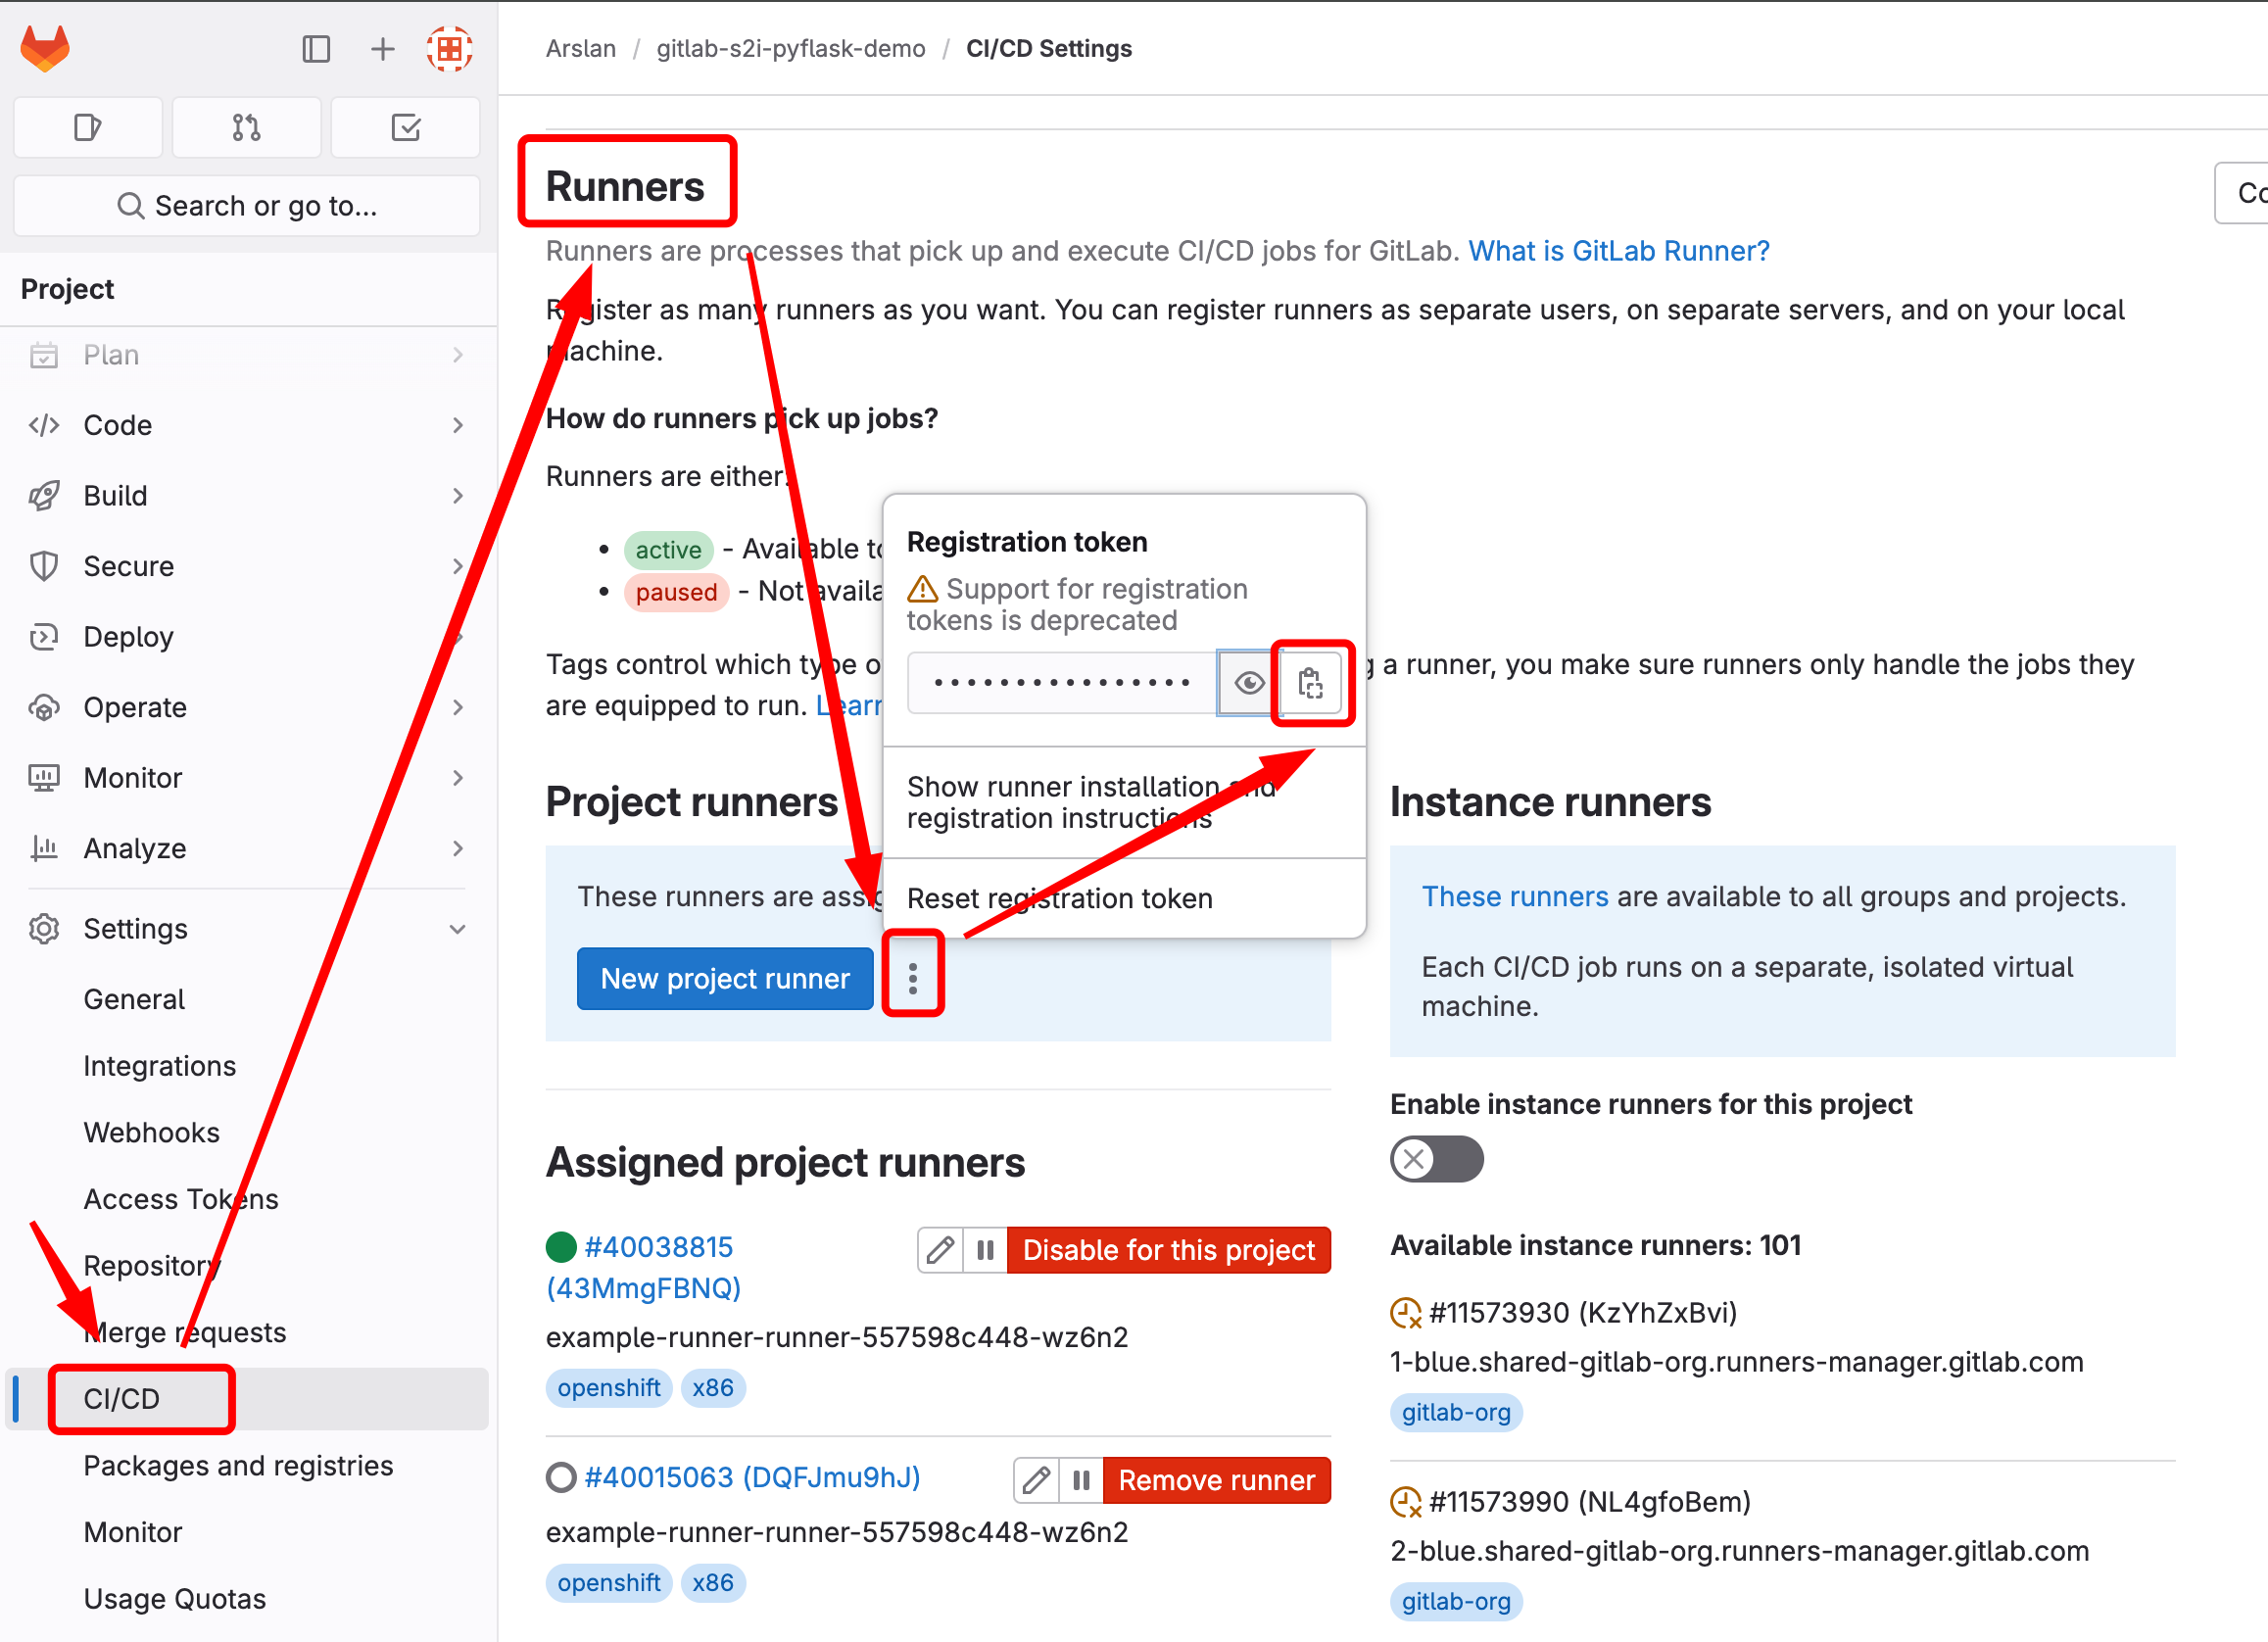Click the Analyze chart icon
2268x1642 pixels.
pos(44,848)
